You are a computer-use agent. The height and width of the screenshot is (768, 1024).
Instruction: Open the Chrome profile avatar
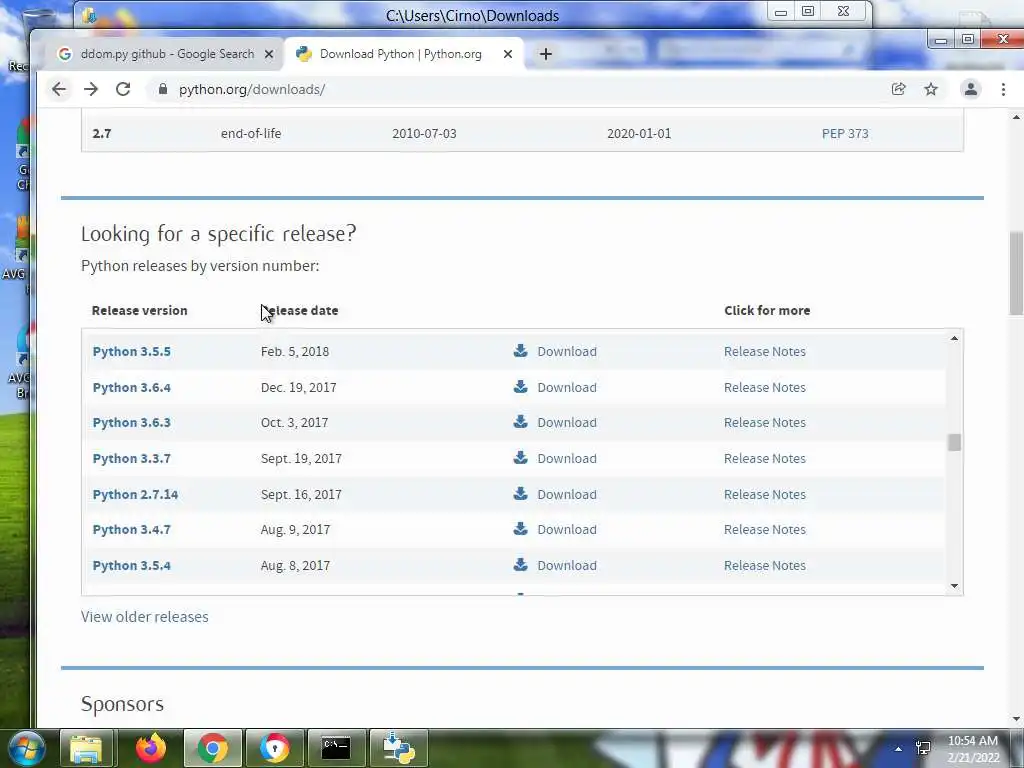click(x=971, y=89)
